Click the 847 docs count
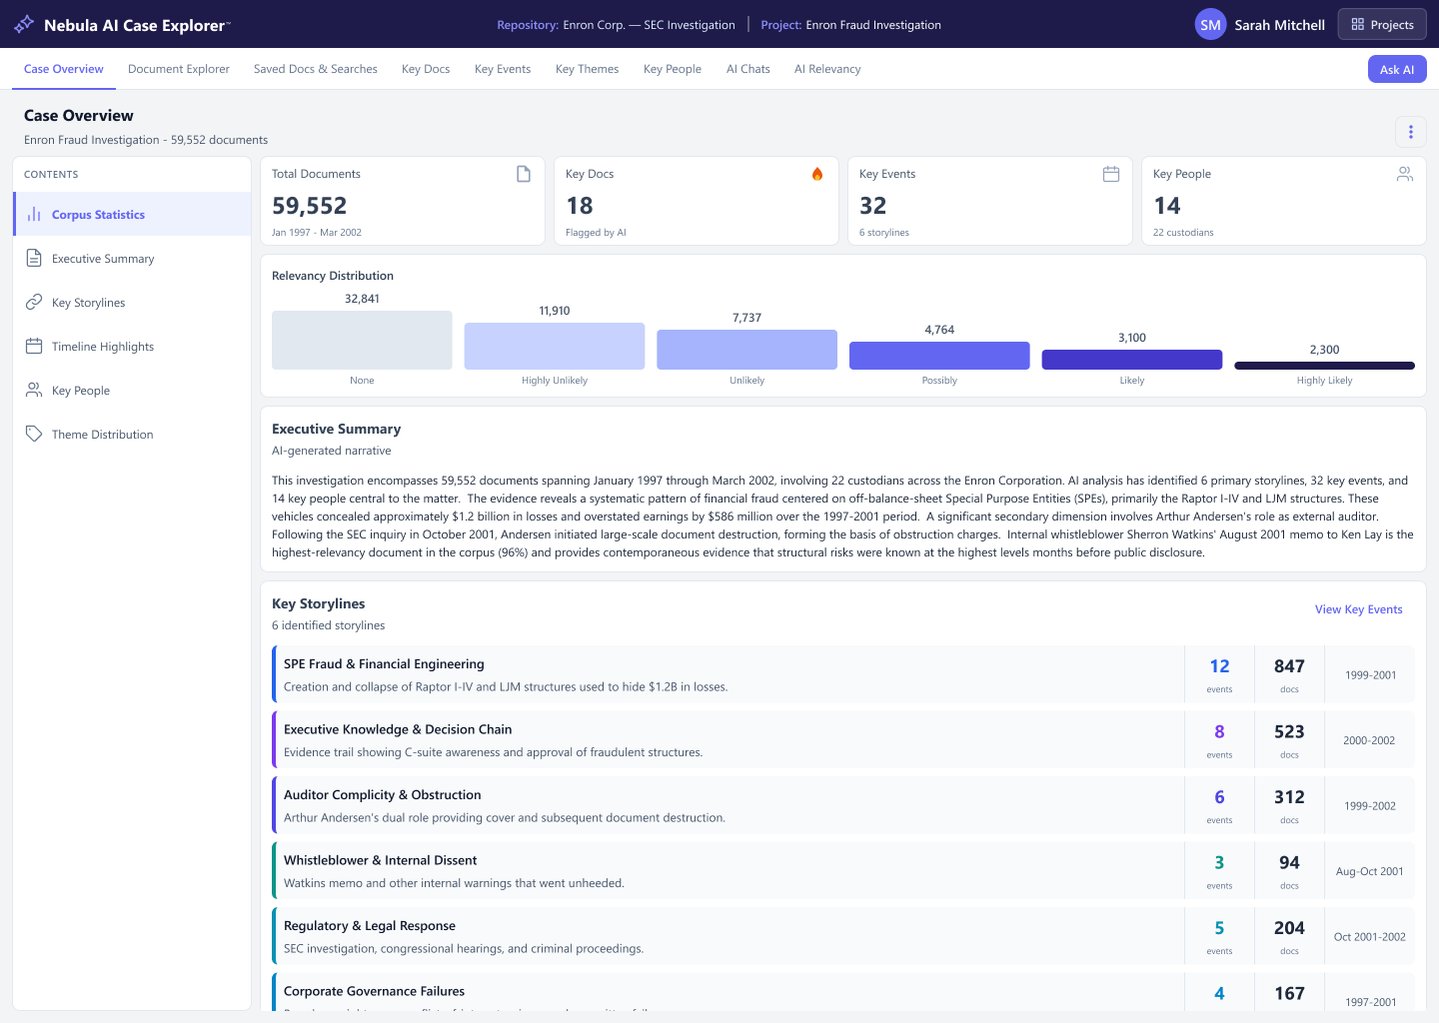The width and height of the screenshot is (1439, 1023). (1289, 666)
